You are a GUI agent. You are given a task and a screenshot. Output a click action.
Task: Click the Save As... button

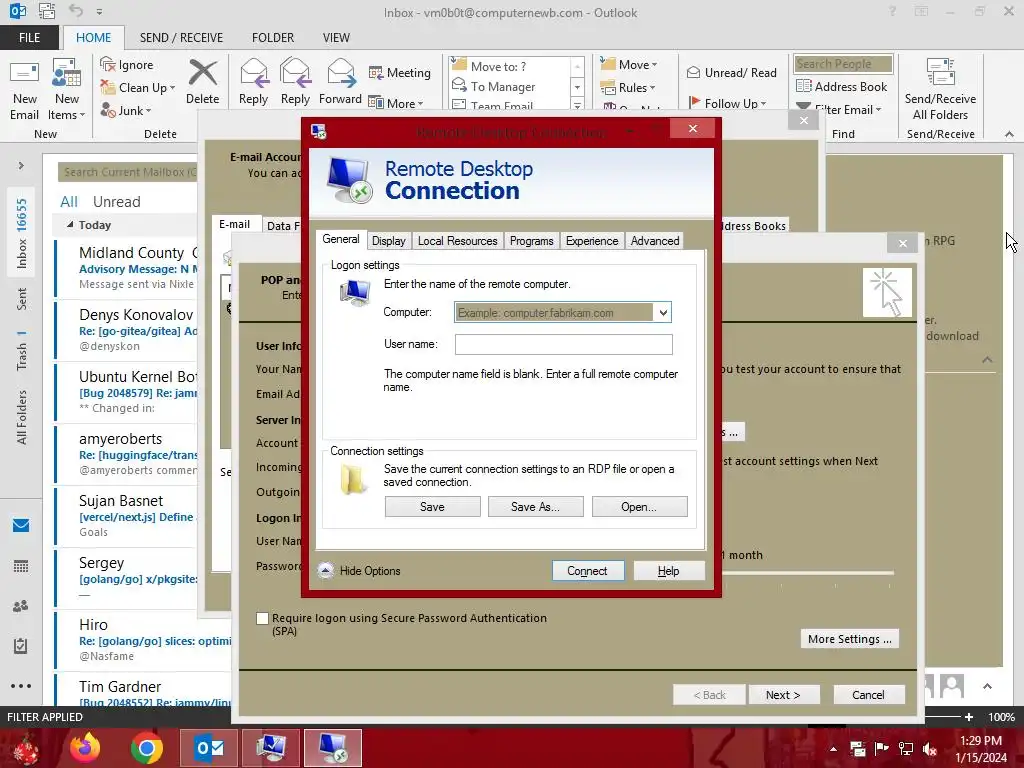[x=536, y=507]
